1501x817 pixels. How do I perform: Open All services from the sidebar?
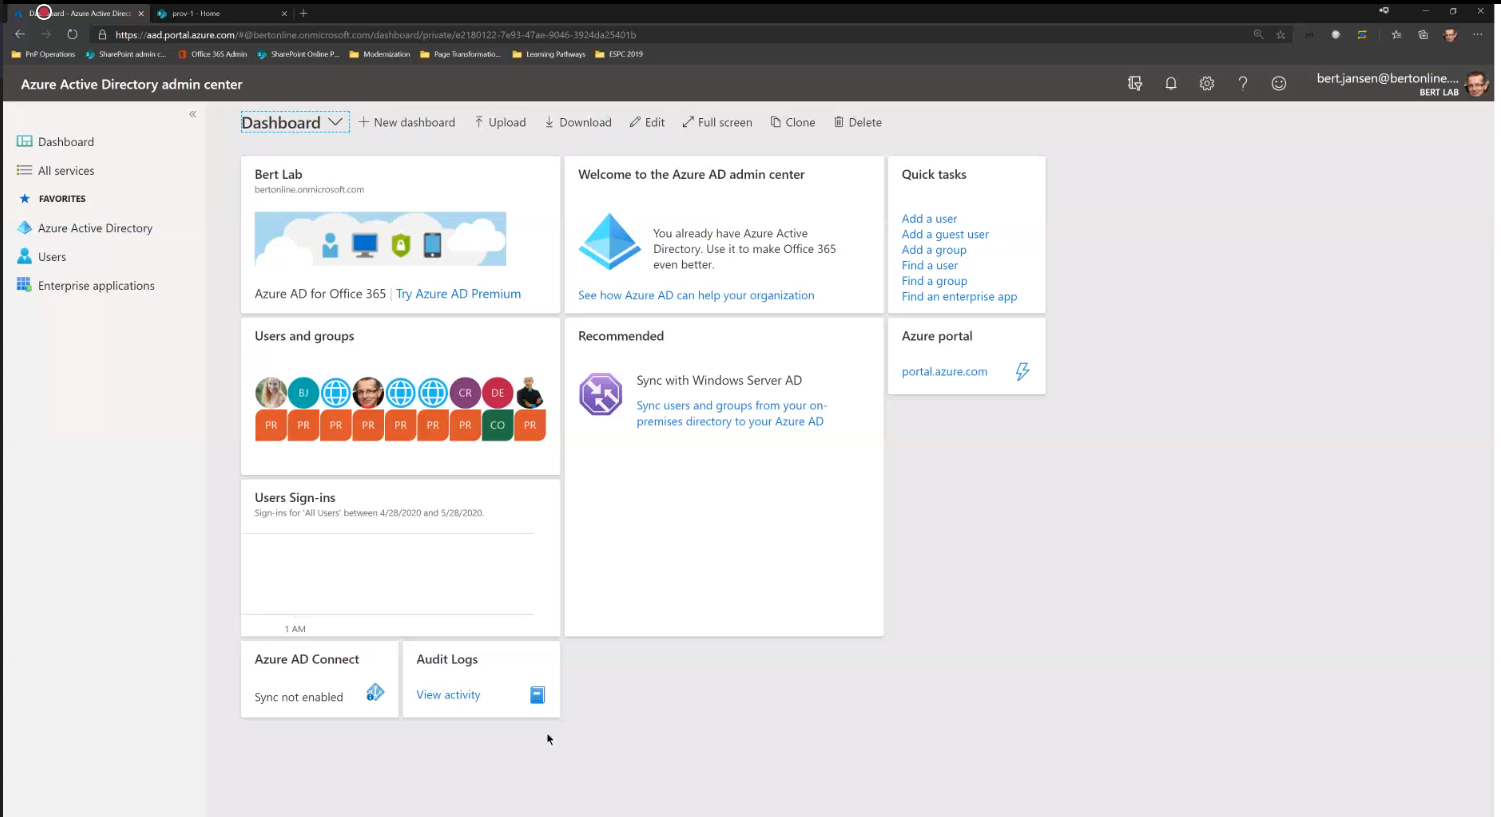(24, 170)
